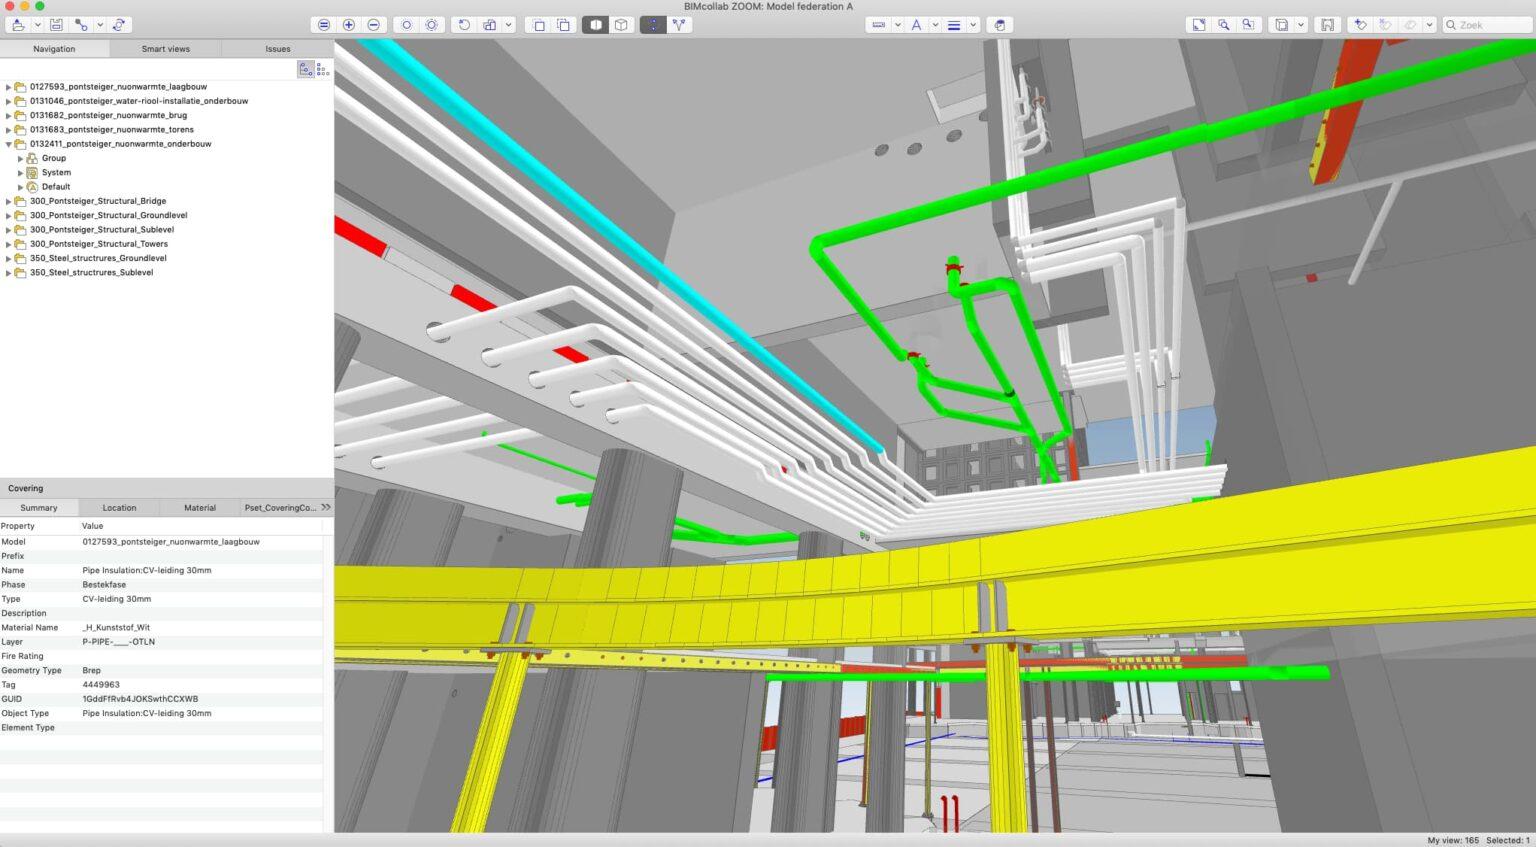Click the zoom window selection icon

1247,24
